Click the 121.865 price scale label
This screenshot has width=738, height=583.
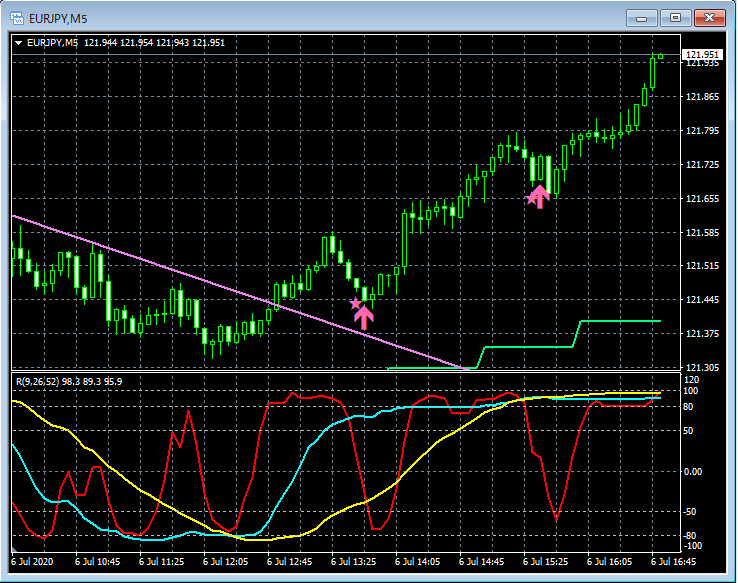[x=702, y=97]
